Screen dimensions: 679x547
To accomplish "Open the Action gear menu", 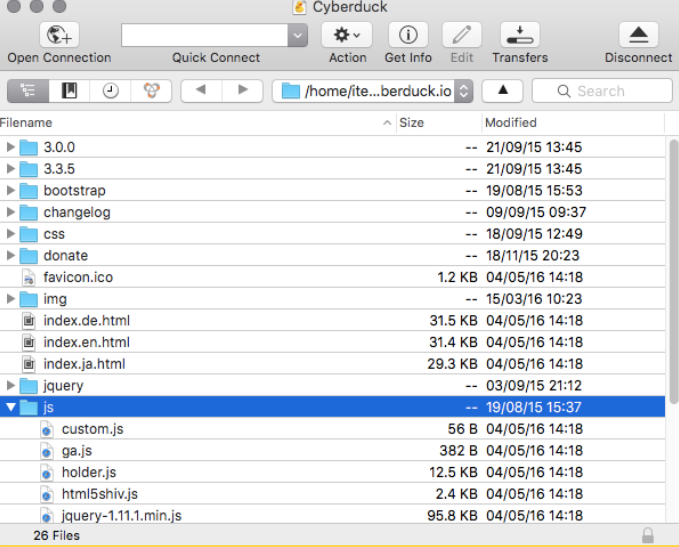I will click(347, 35).
